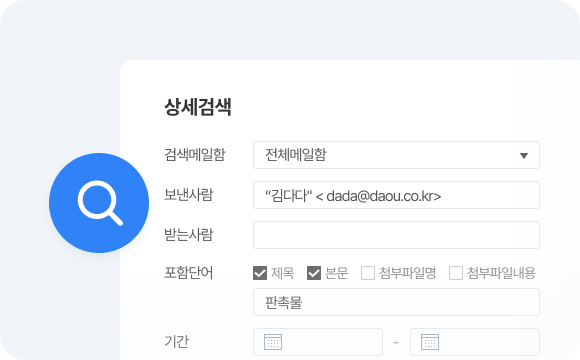Screen dimensions: 580x360
Task: Click the 기간 label
Action: click(176, 342)
